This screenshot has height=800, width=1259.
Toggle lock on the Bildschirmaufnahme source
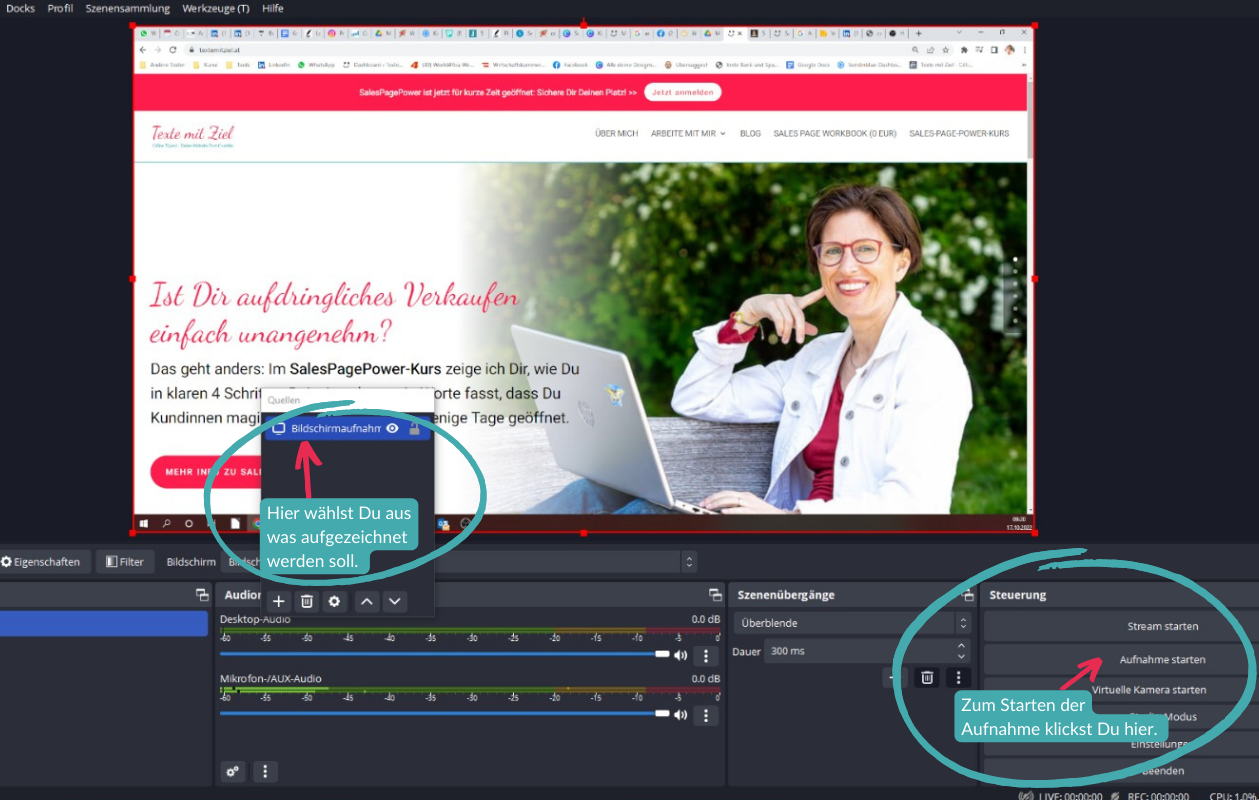414,428
